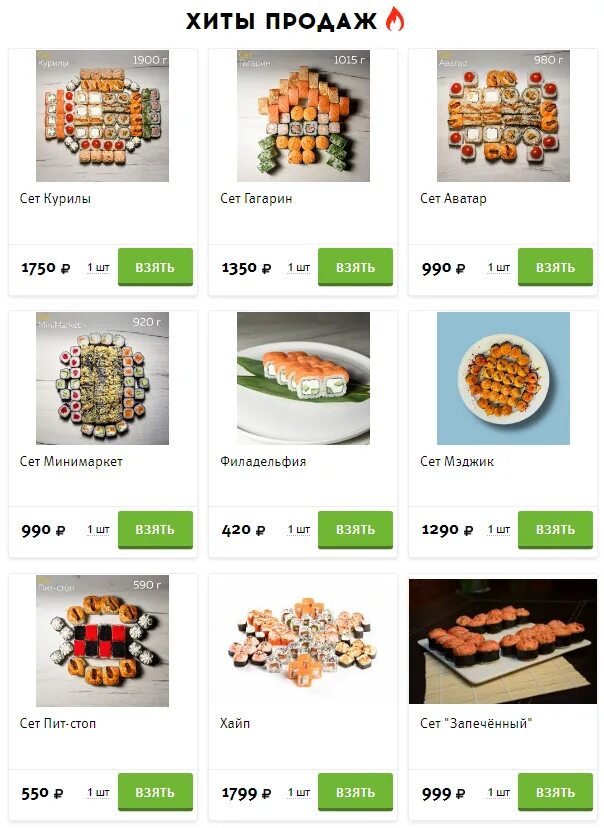Open the 1 шт quantity selector for Сет Минимаркет
The width and height of the screenshot is (604, 828).
click(x=98, y=530)
